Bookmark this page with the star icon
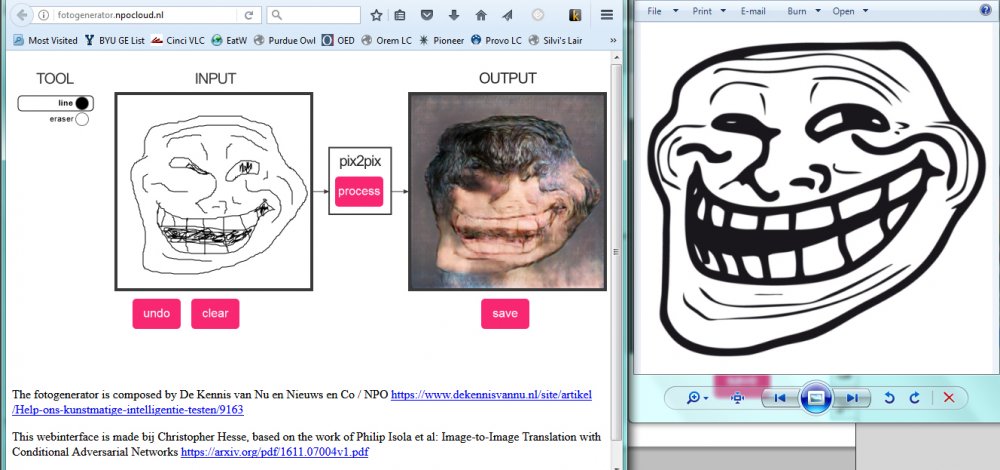The height and width of the screenshot is (470, 1000). 376,15
